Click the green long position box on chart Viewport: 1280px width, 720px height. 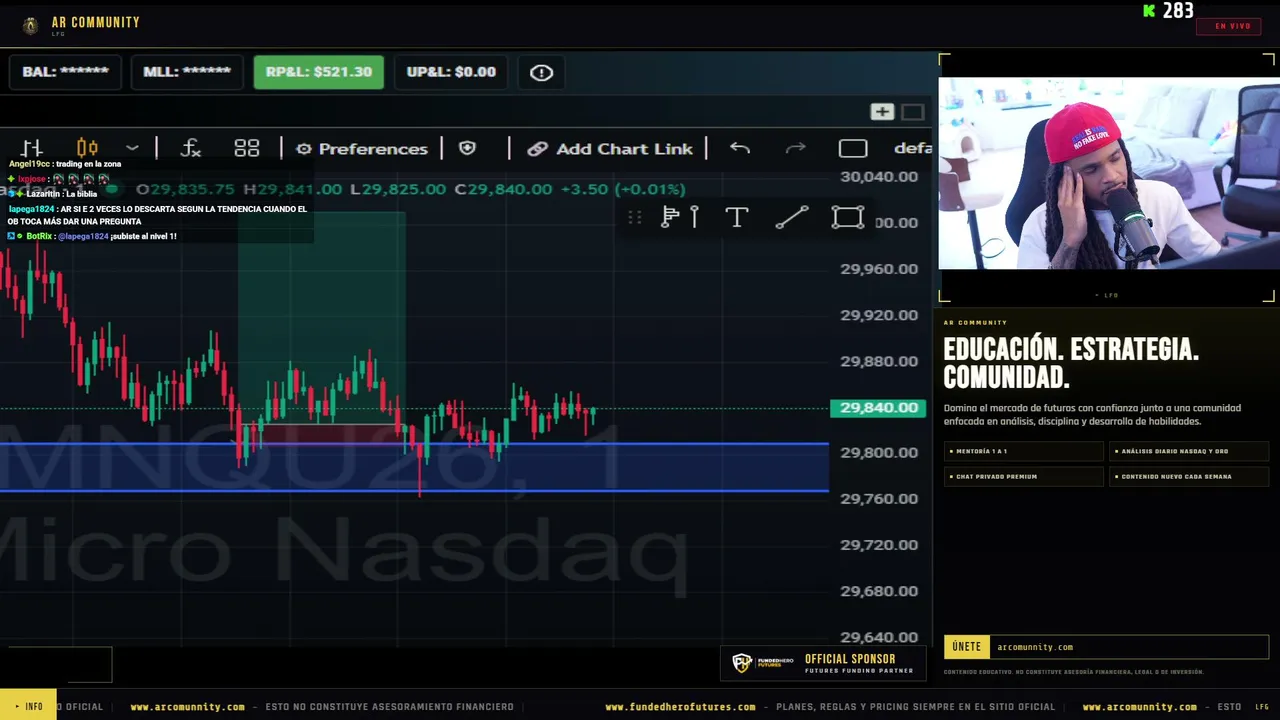coord(321,317)
